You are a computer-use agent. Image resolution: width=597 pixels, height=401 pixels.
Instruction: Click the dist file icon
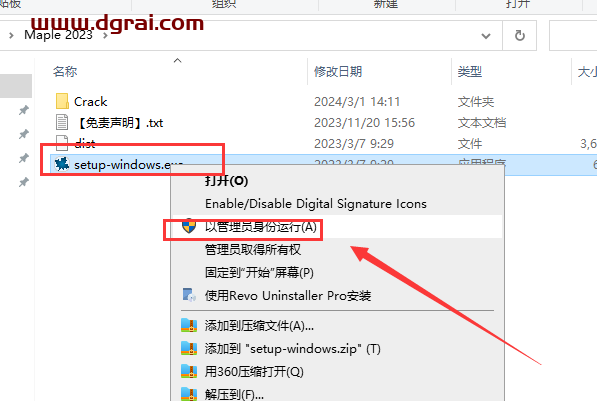[62, 143]
